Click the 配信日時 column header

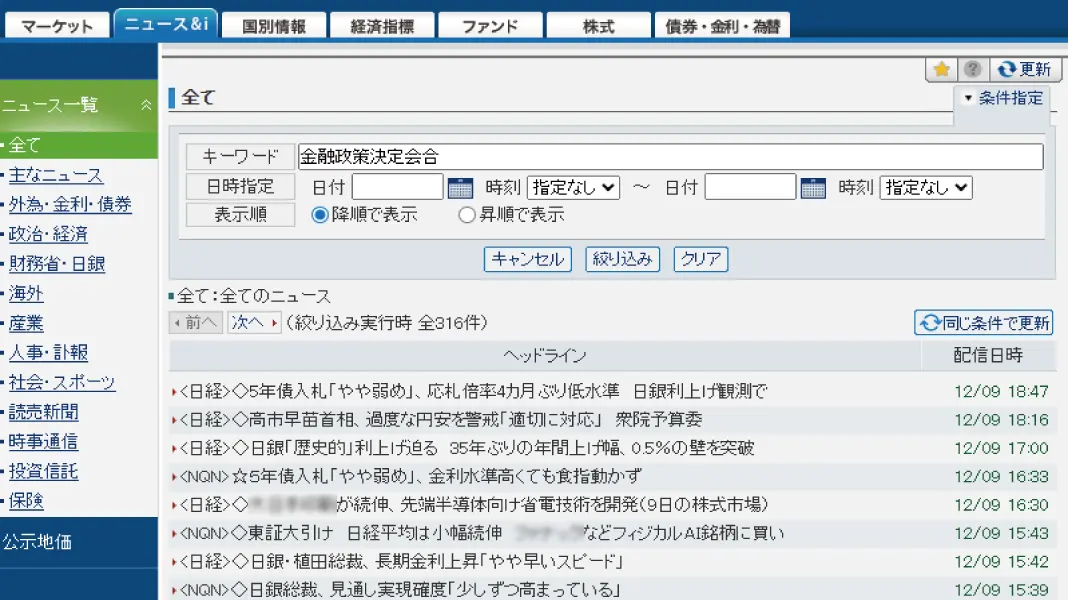click(988, 356)
